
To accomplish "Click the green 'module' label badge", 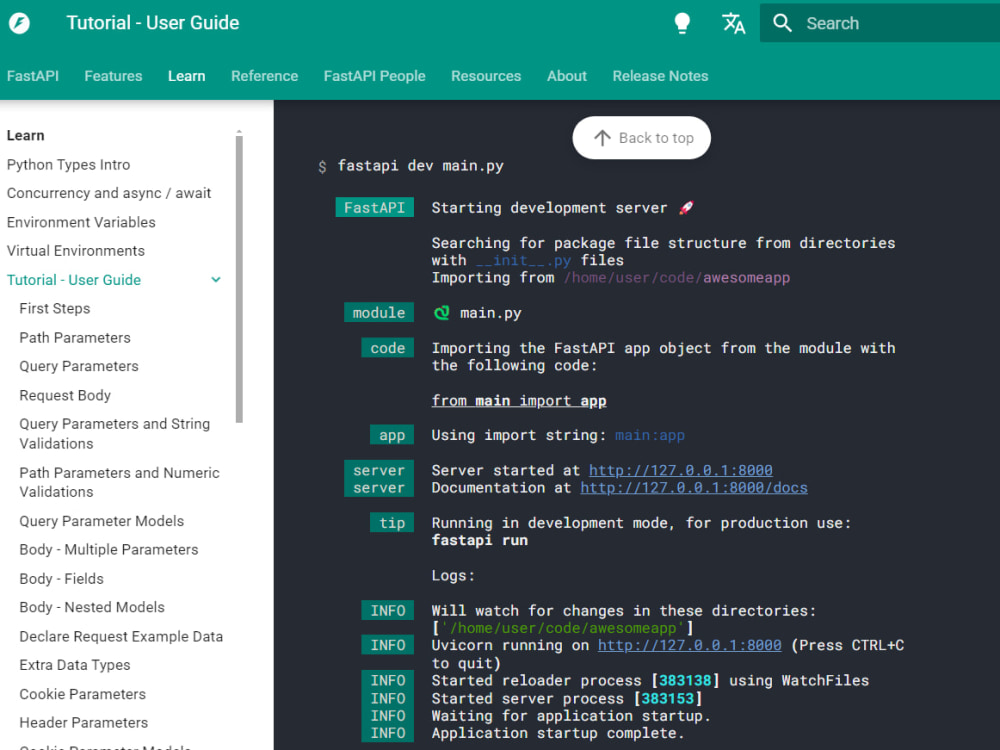I will point(379,313).
